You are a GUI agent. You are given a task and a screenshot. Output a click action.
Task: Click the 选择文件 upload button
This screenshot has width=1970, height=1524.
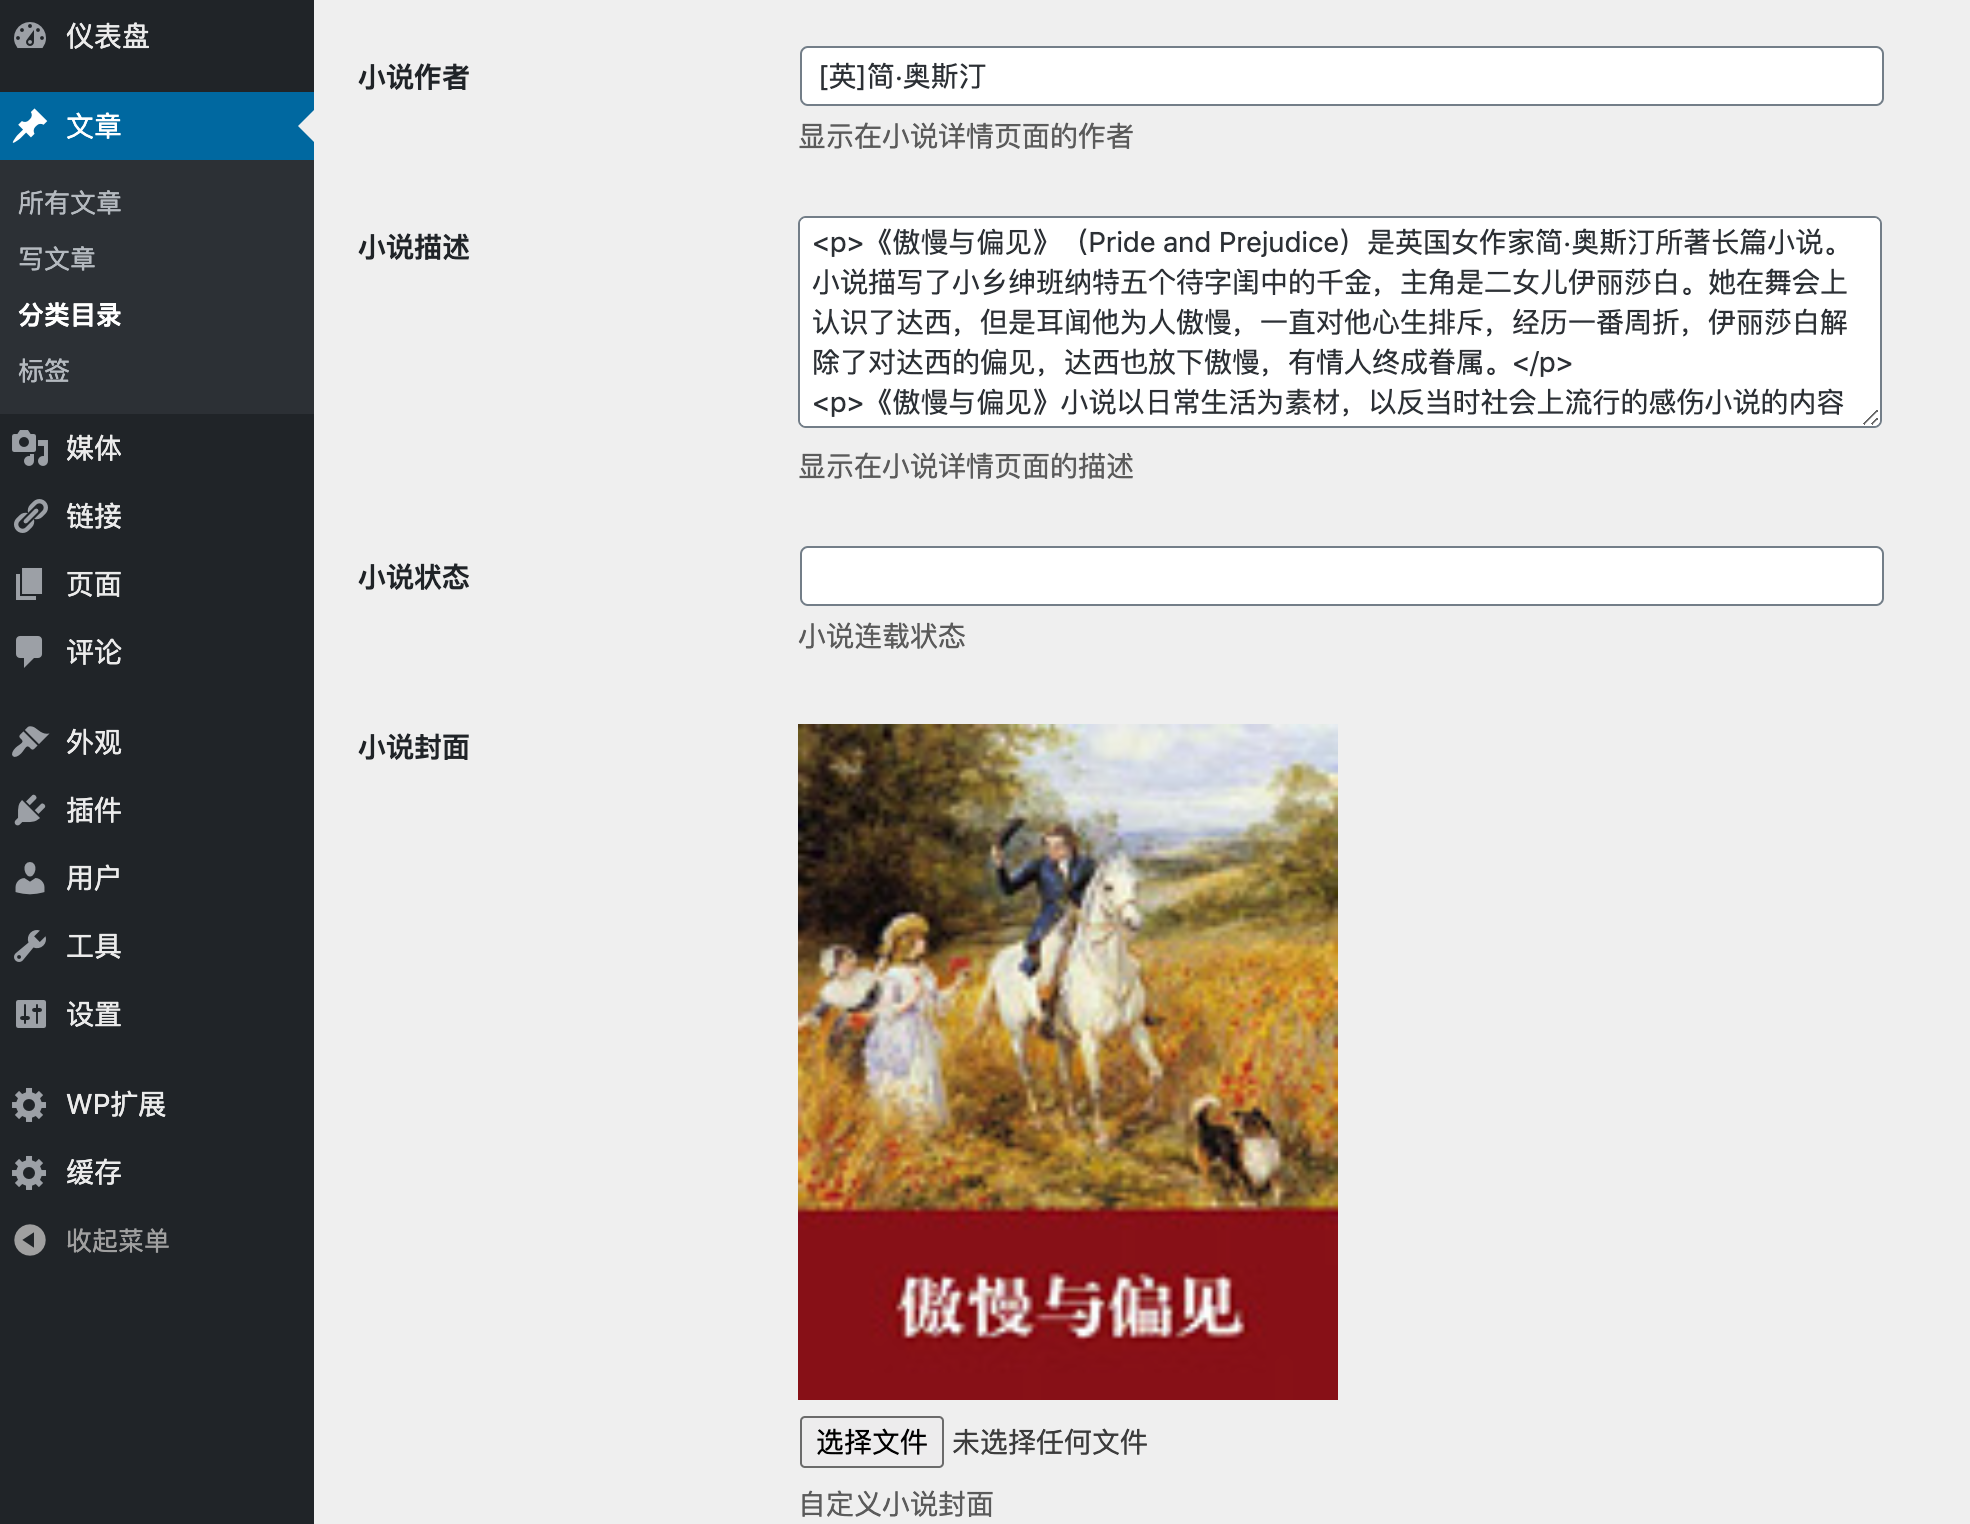(x=871, y=1442)
